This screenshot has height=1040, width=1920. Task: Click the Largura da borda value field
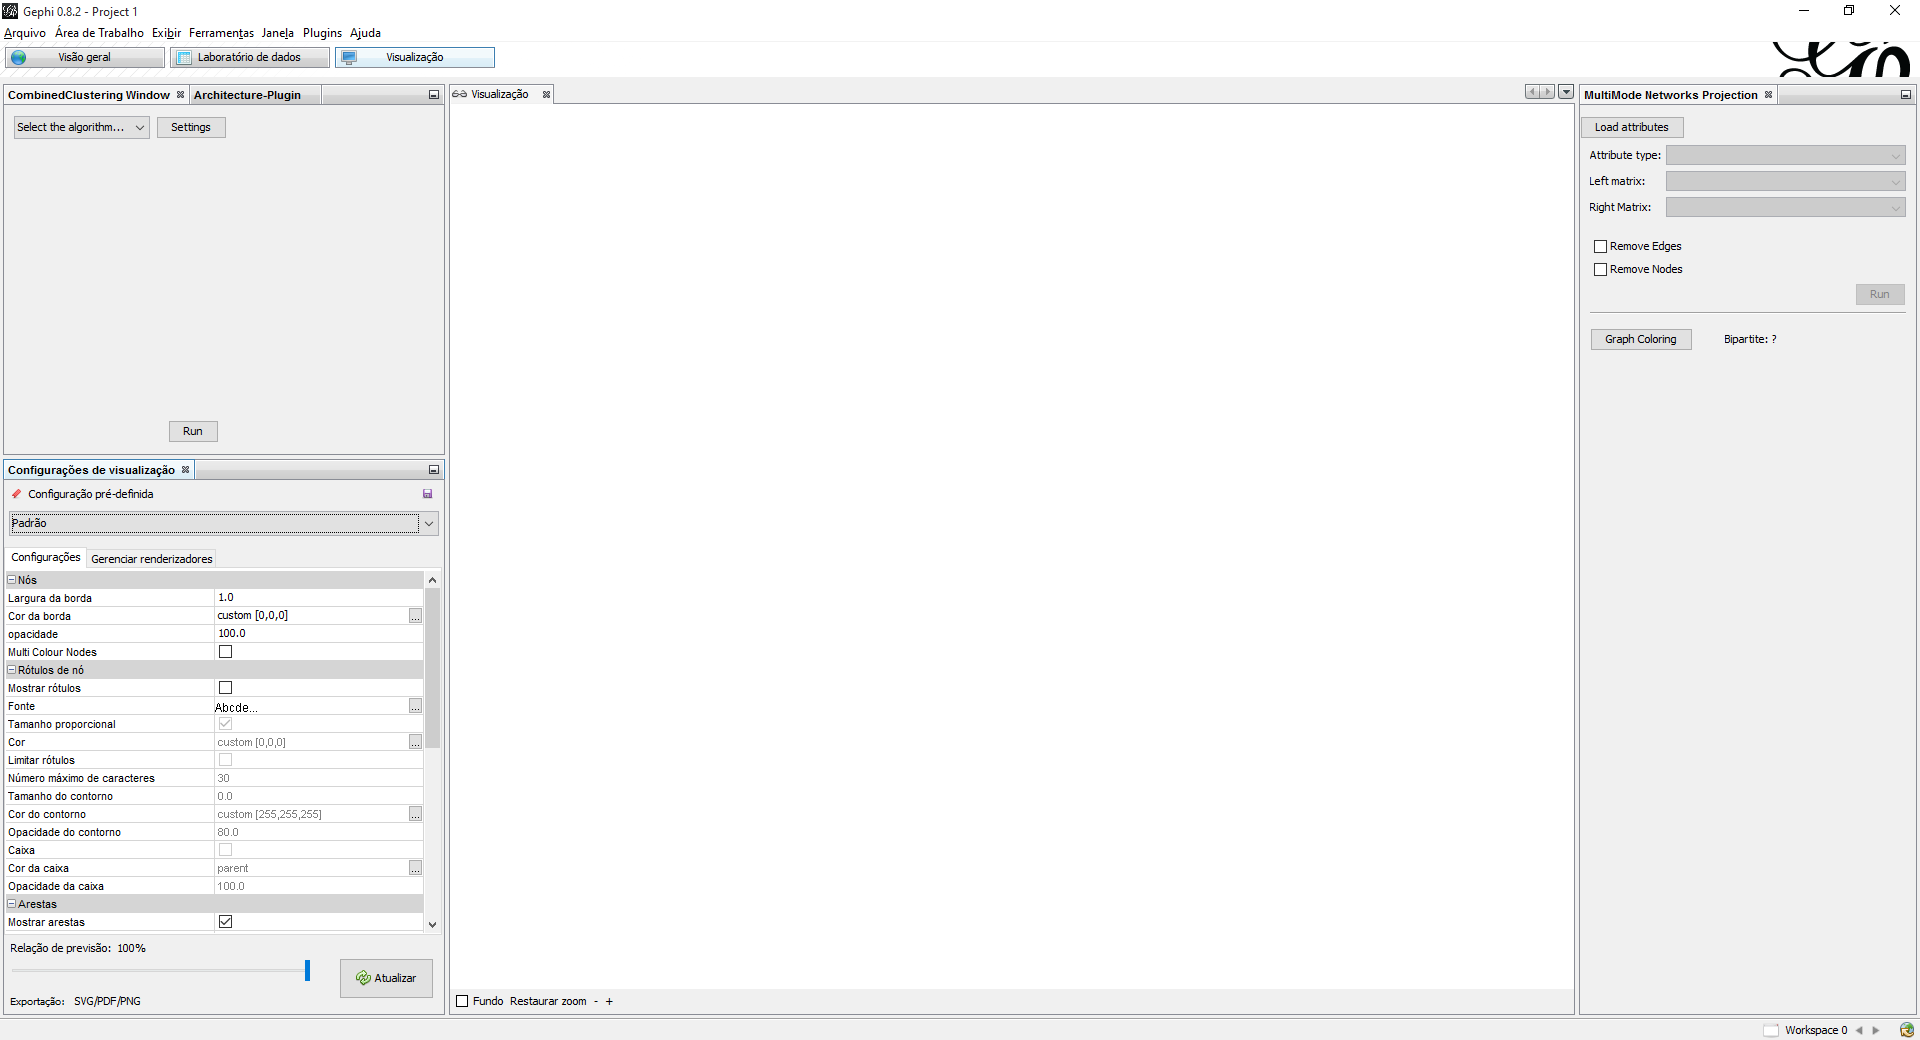(319, 598)
